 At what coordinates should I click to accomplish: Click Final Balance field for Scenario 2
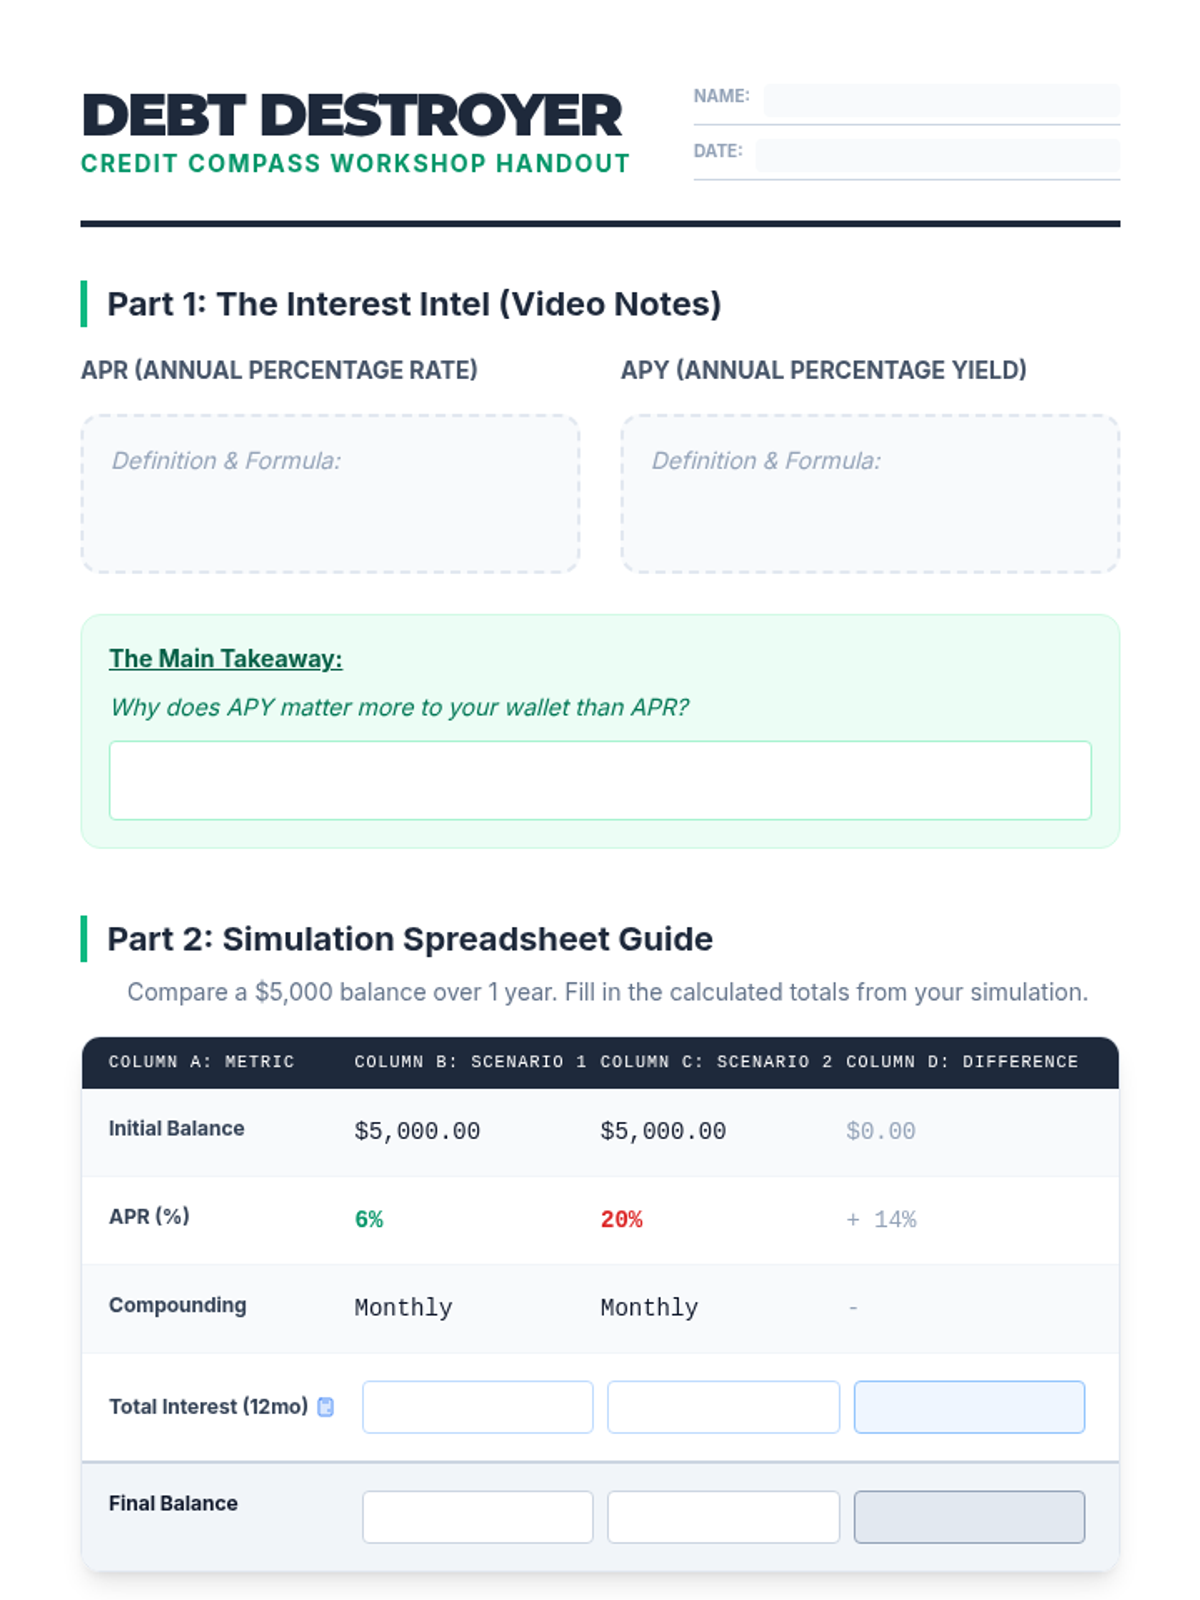[723, 1517]
